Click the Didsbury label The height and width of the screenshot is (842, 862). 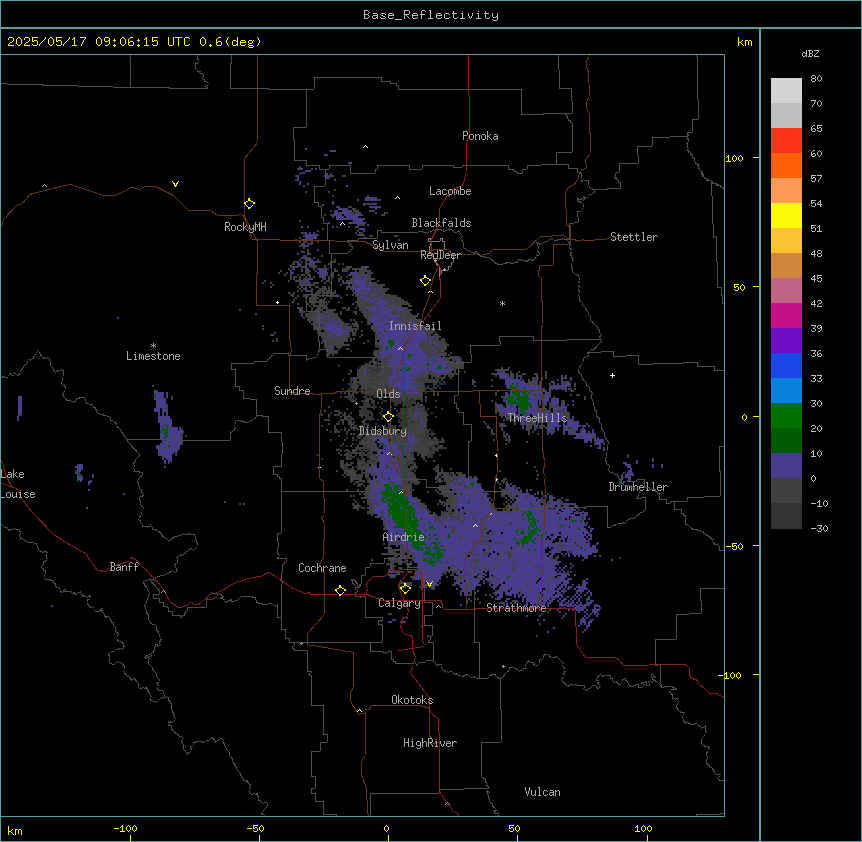click(383, 431)
